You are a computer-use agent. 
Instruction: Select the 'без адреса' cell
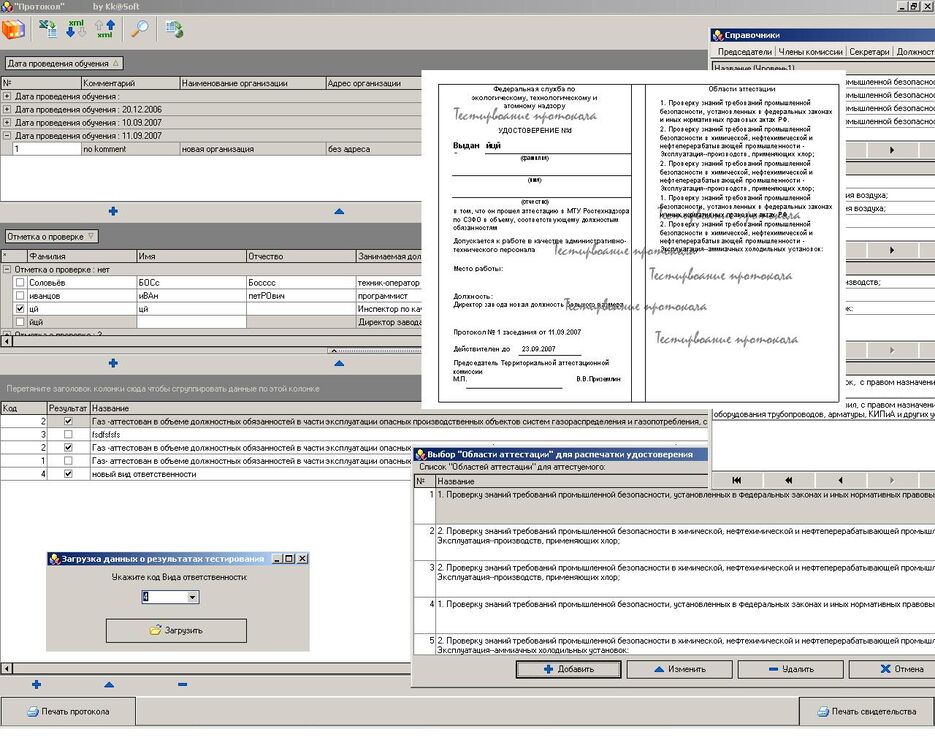[374, 149]
